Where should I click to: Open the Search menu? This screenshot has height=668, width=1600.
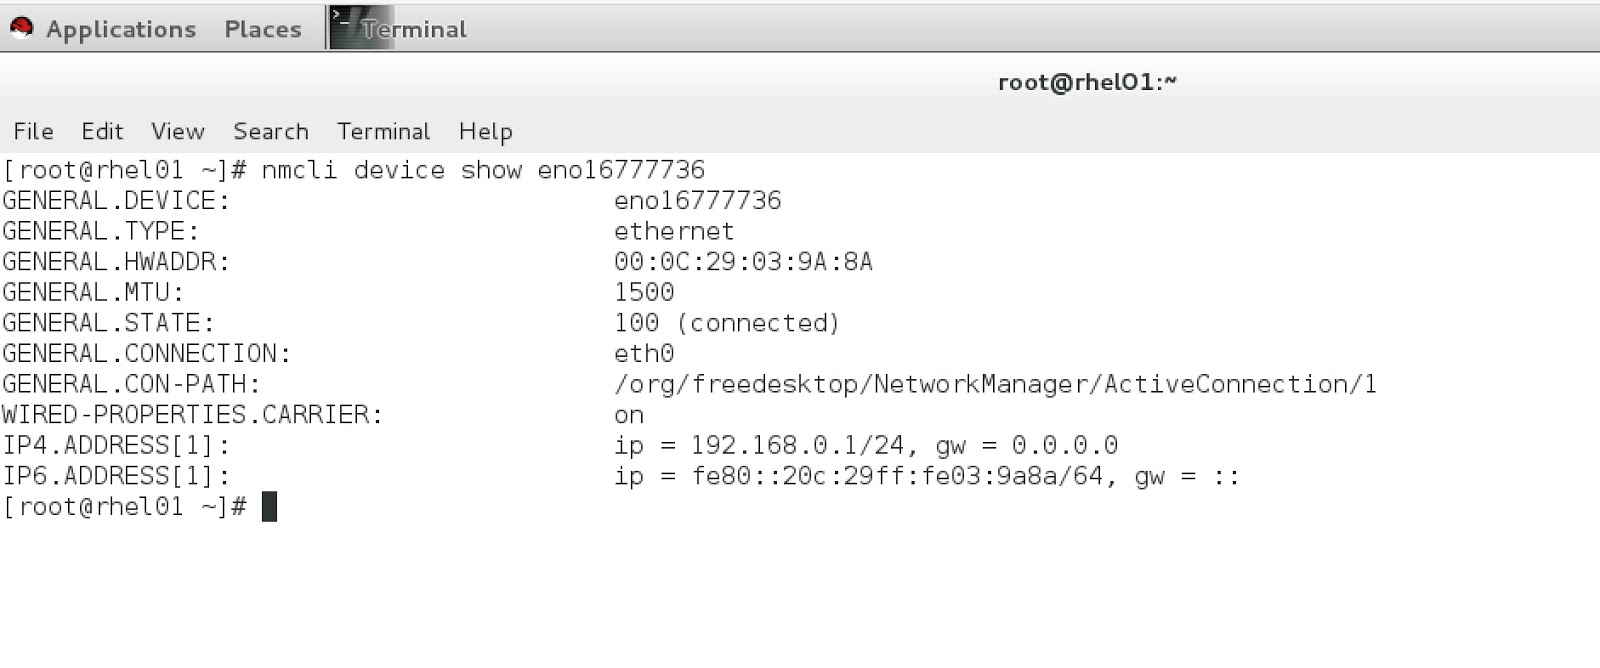point(269,131)
